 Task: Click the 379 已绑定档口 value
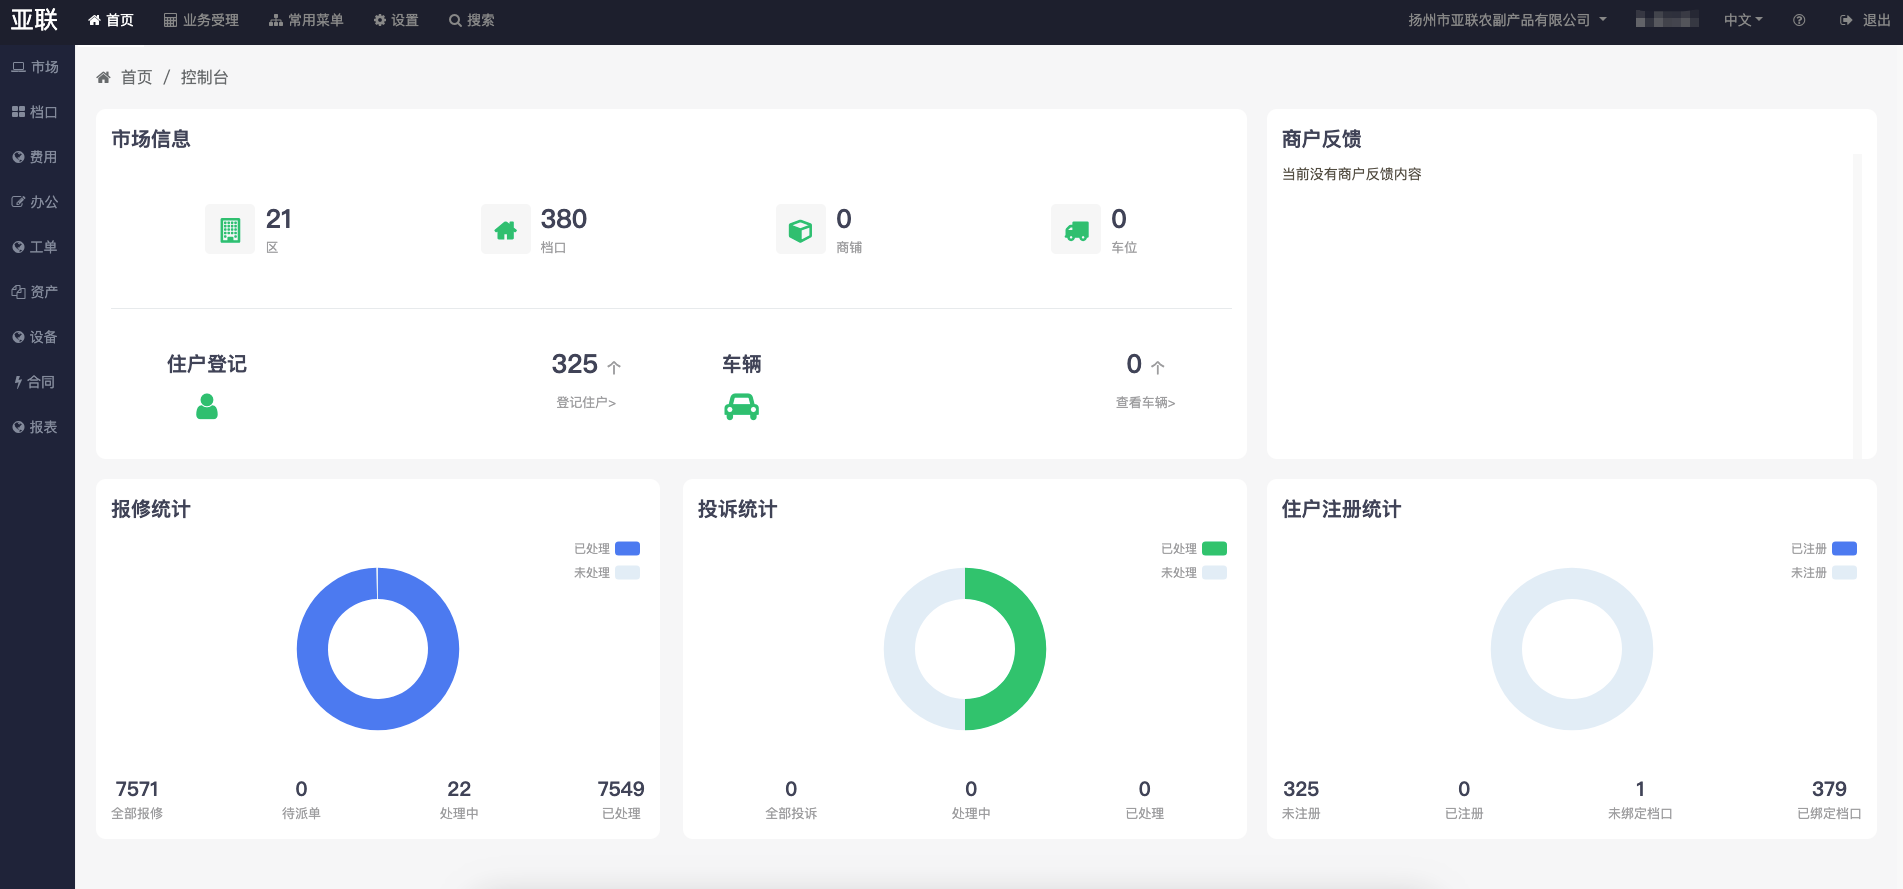point(1829,789)
